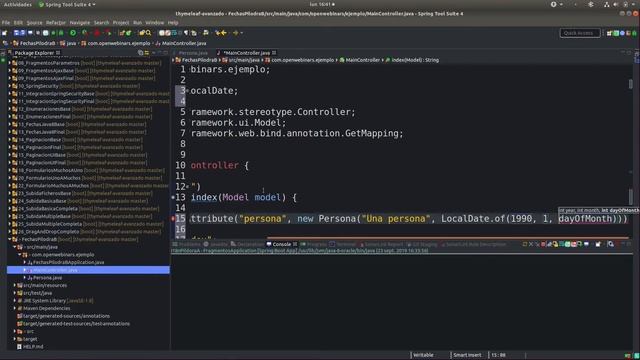Expand src/test/java folder
This screenshot has height=360, width=640.
[x=15, y=293]
